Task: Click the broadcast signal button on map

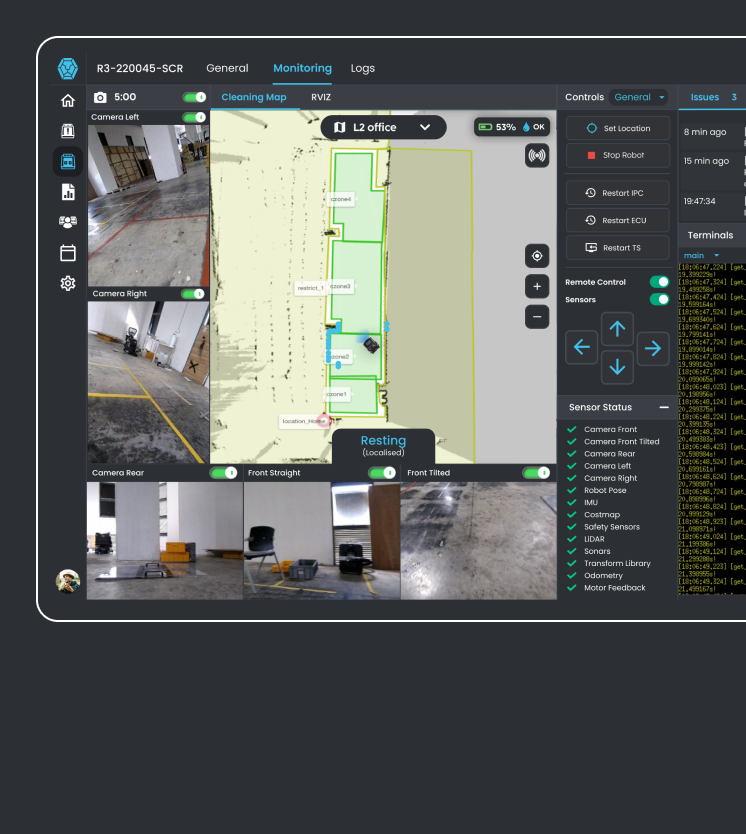Action: click(537, 155)
